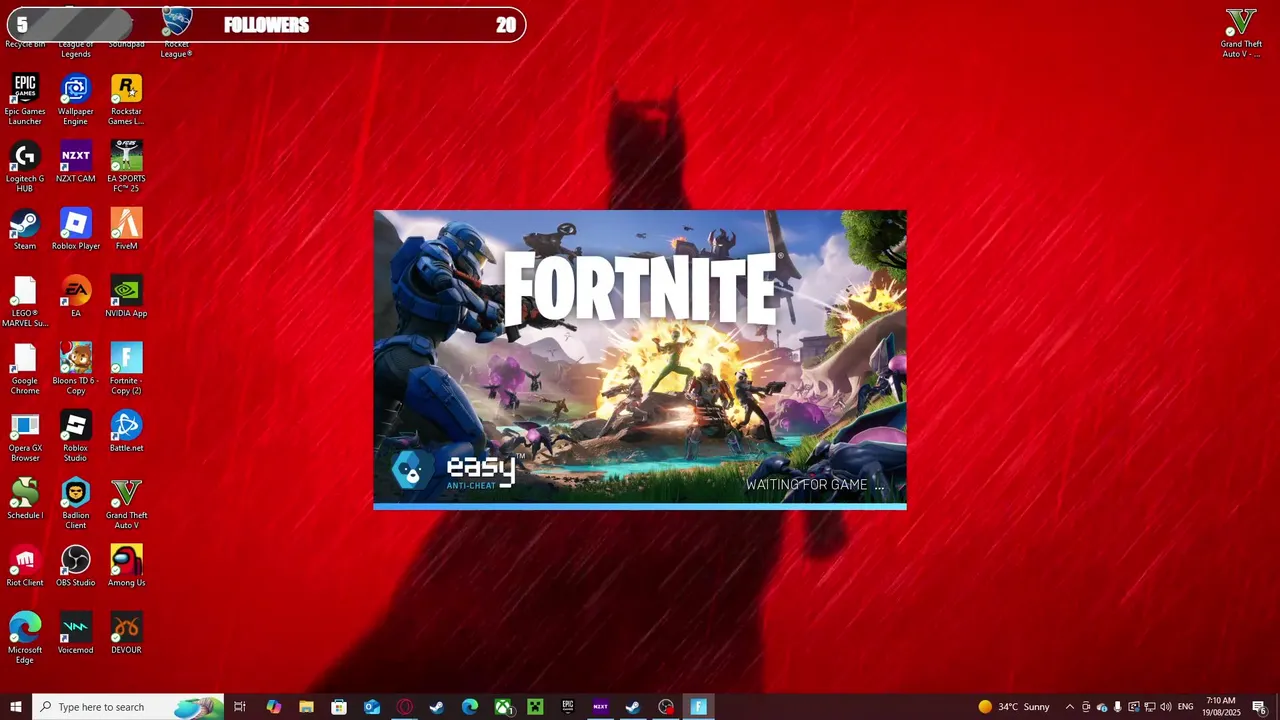This screenshot has width=1280, height=720.
Task: Open the Windows Start menu
Action: (16, 707)
